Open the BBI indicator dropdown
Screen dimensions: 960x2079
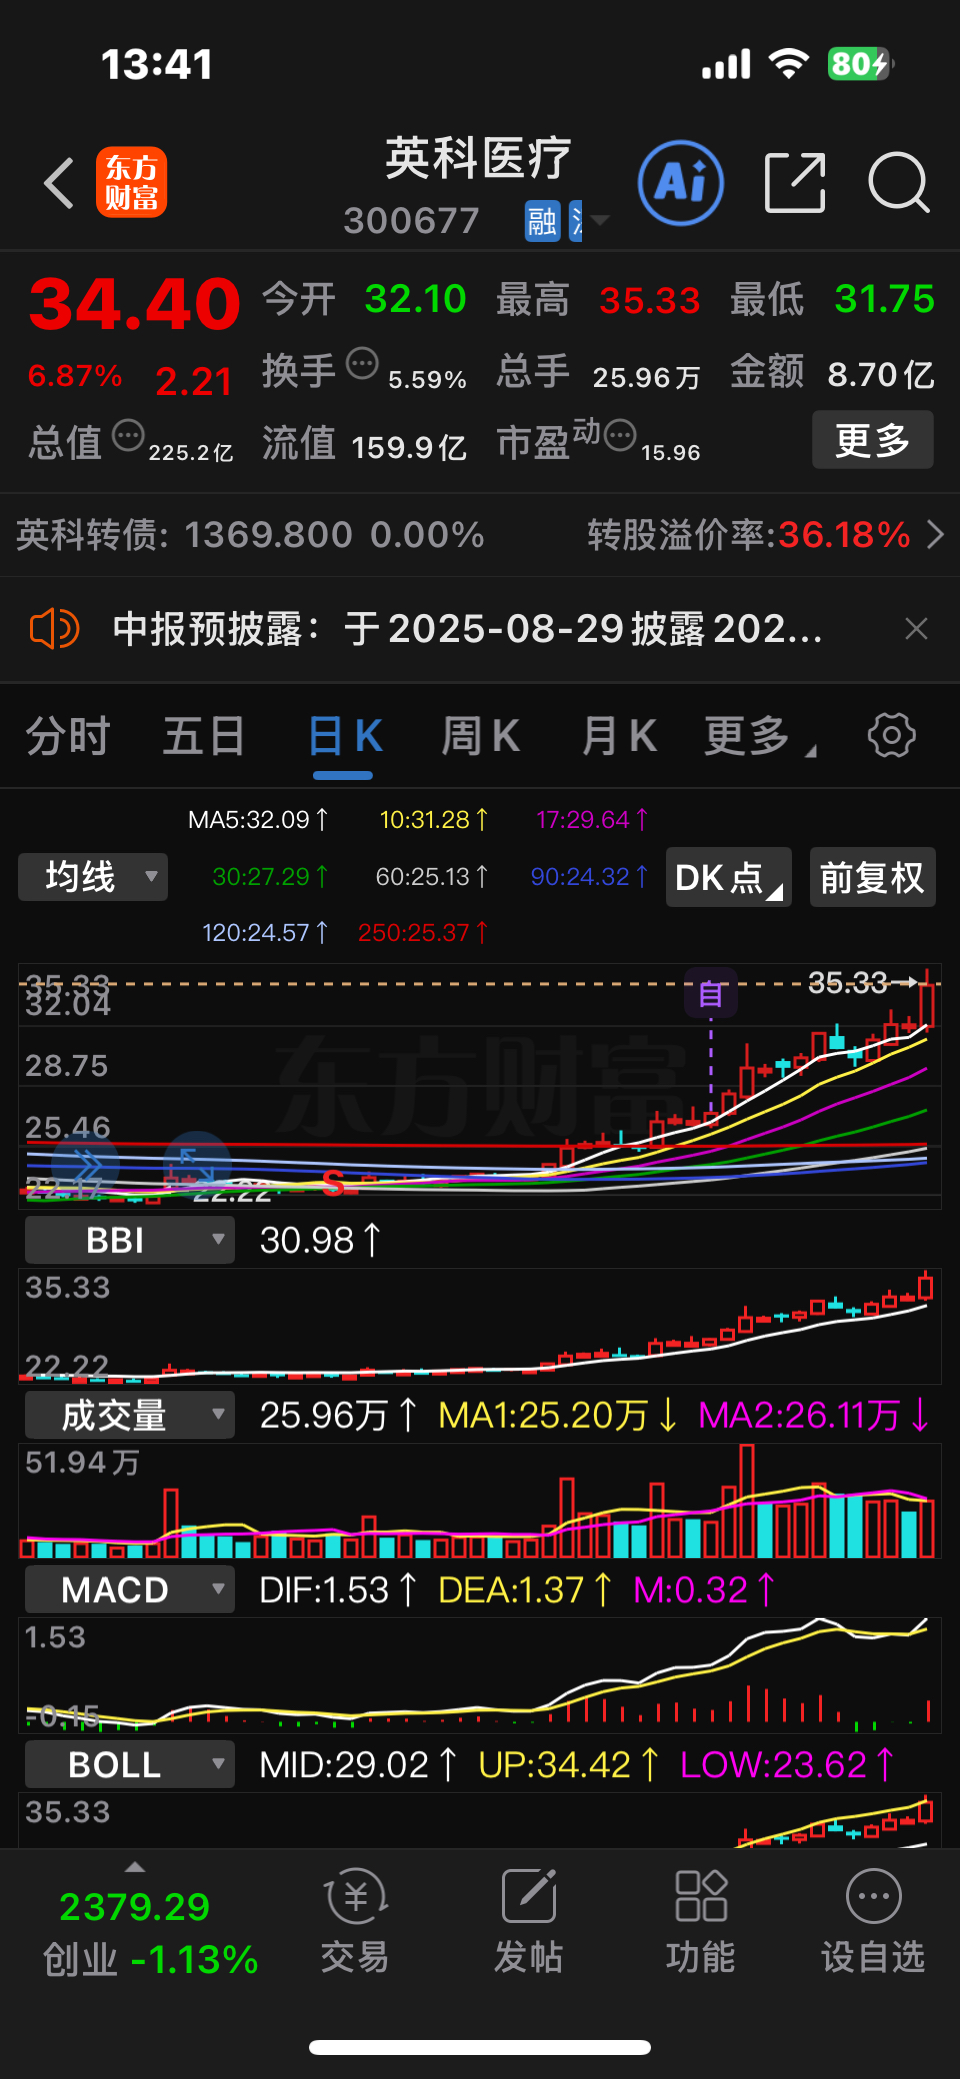coord(130,1240)
